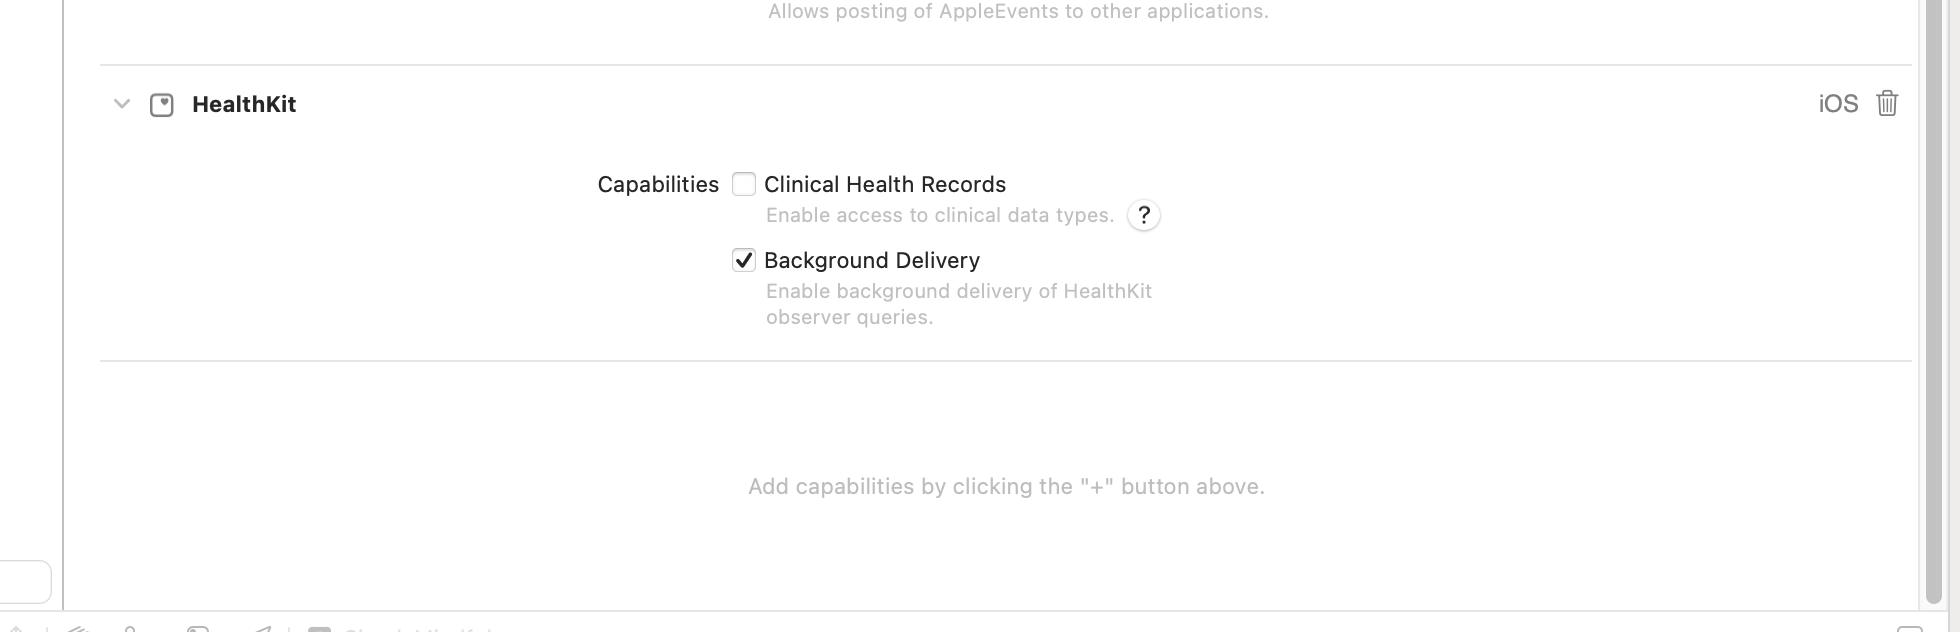
Task: Click the "Add capabilities" hint text
Action: coord(1006,487)
